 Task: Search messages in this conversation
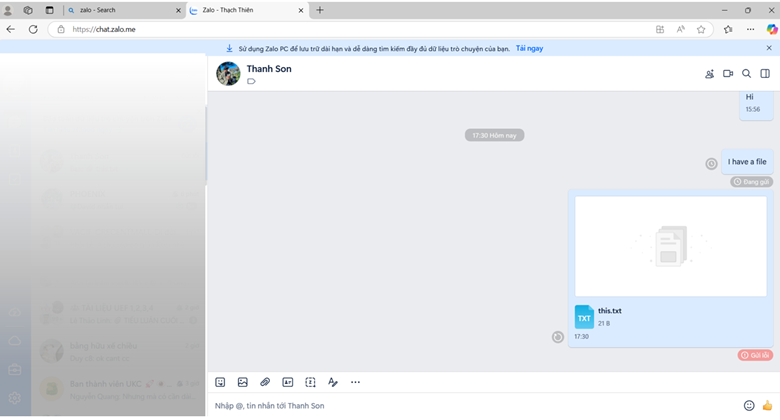[746, 73]
